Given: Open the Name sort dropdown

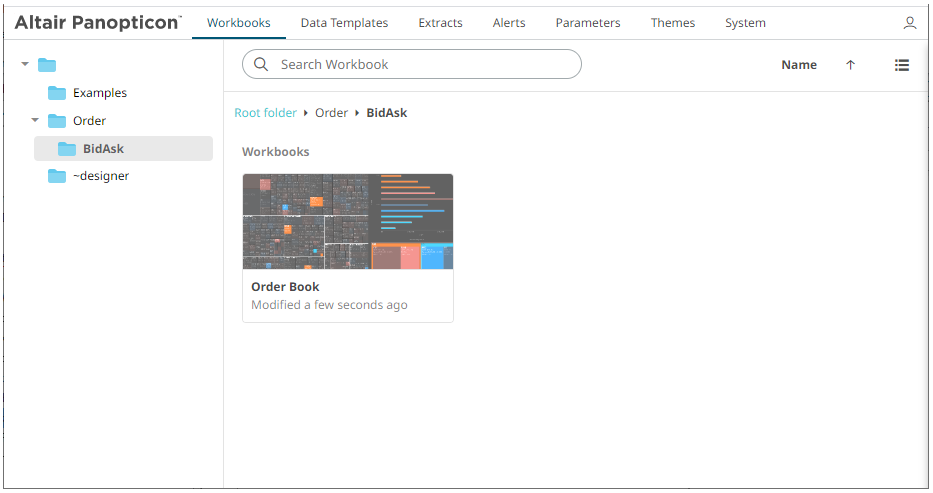Looking at the screenshot, I should click(799, 65).
